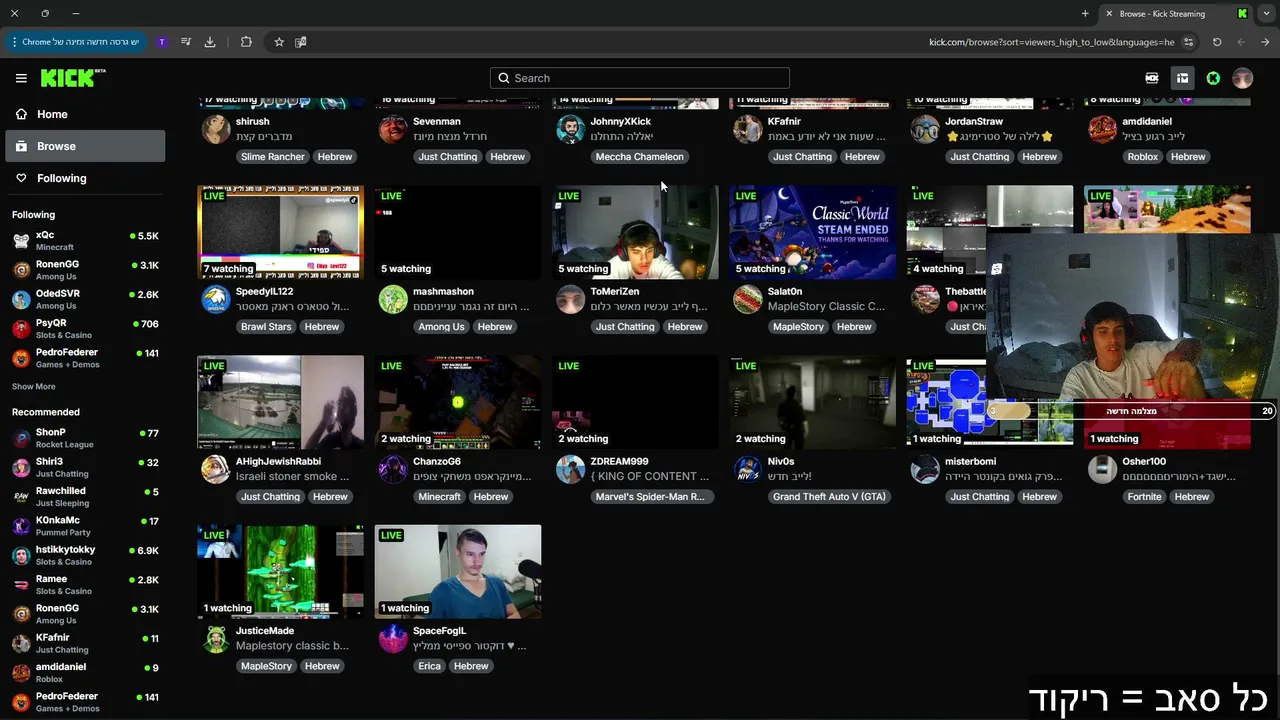The image size is (1280, 720).
Task: Open the ChanzoG6 Minecraft stream thumbnail
Action: point(458,403)
